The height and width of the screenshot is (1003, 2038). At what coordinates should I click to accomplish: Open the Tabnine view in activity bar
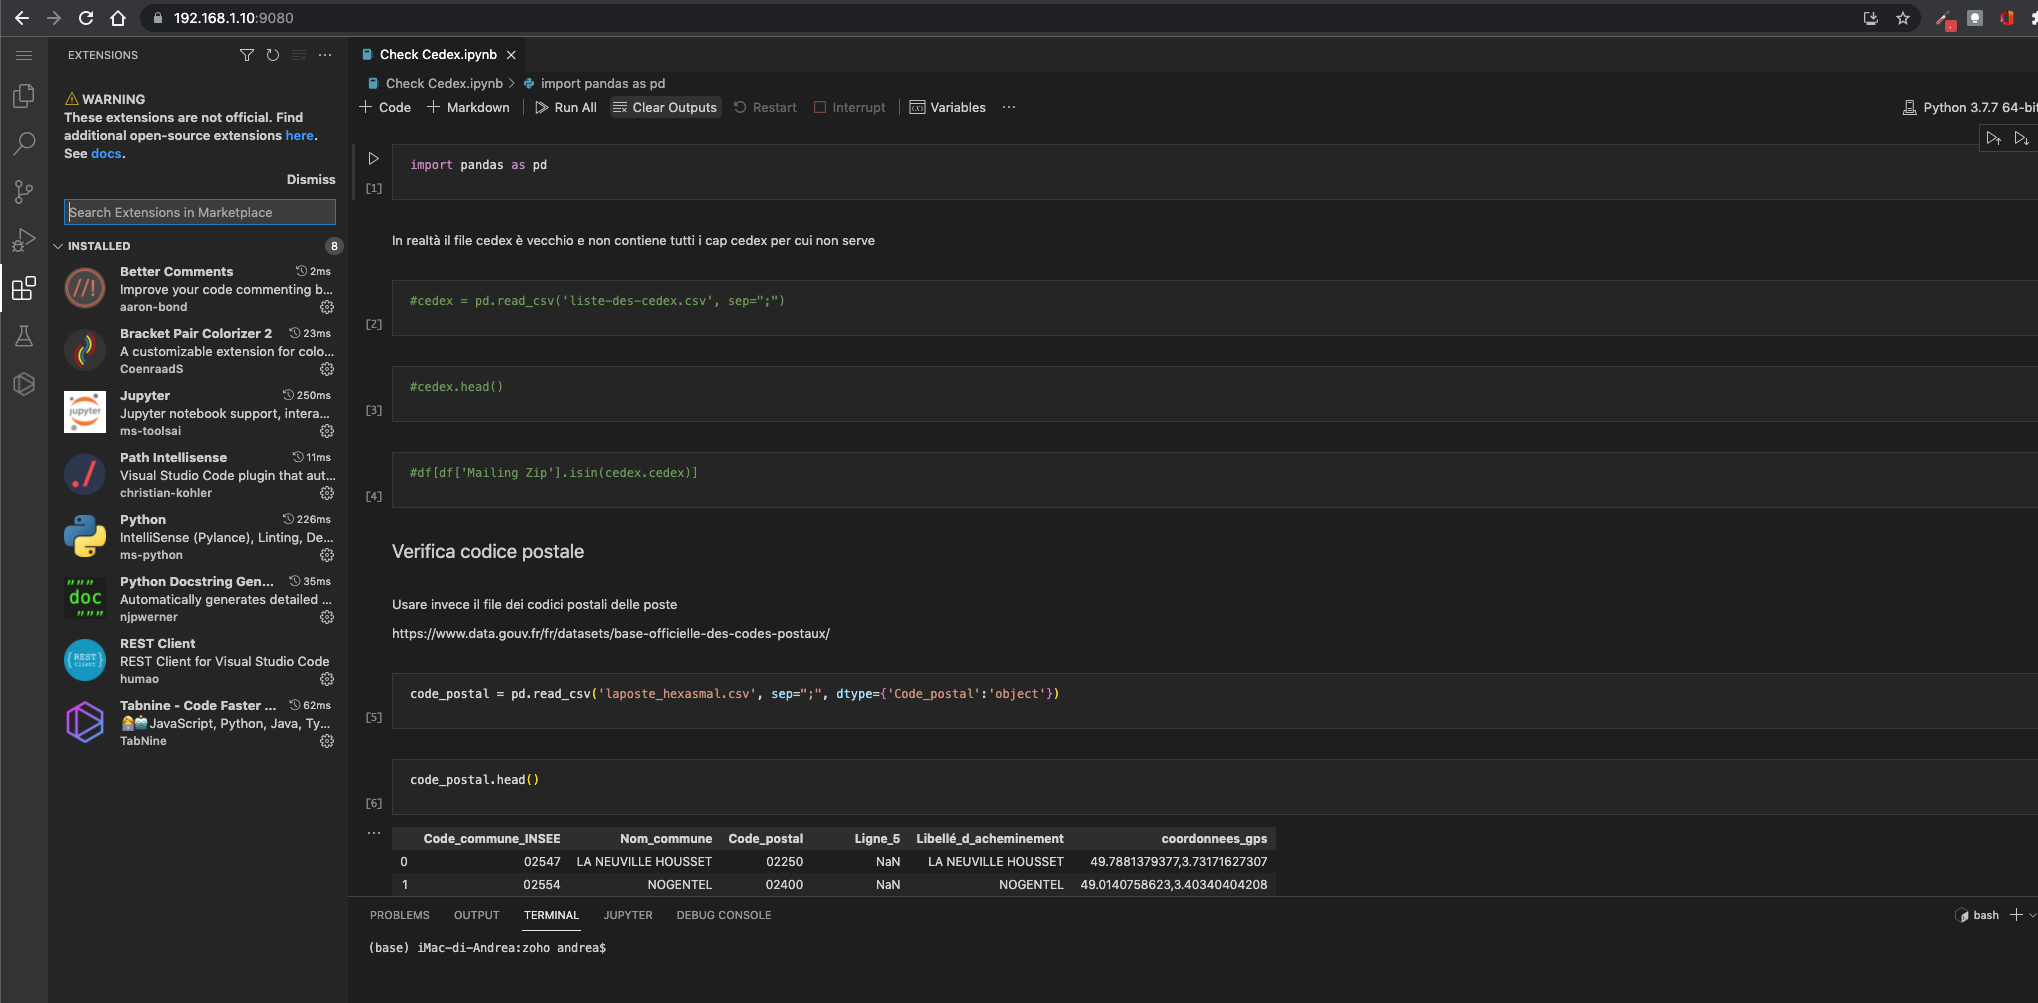coord(24,385)
